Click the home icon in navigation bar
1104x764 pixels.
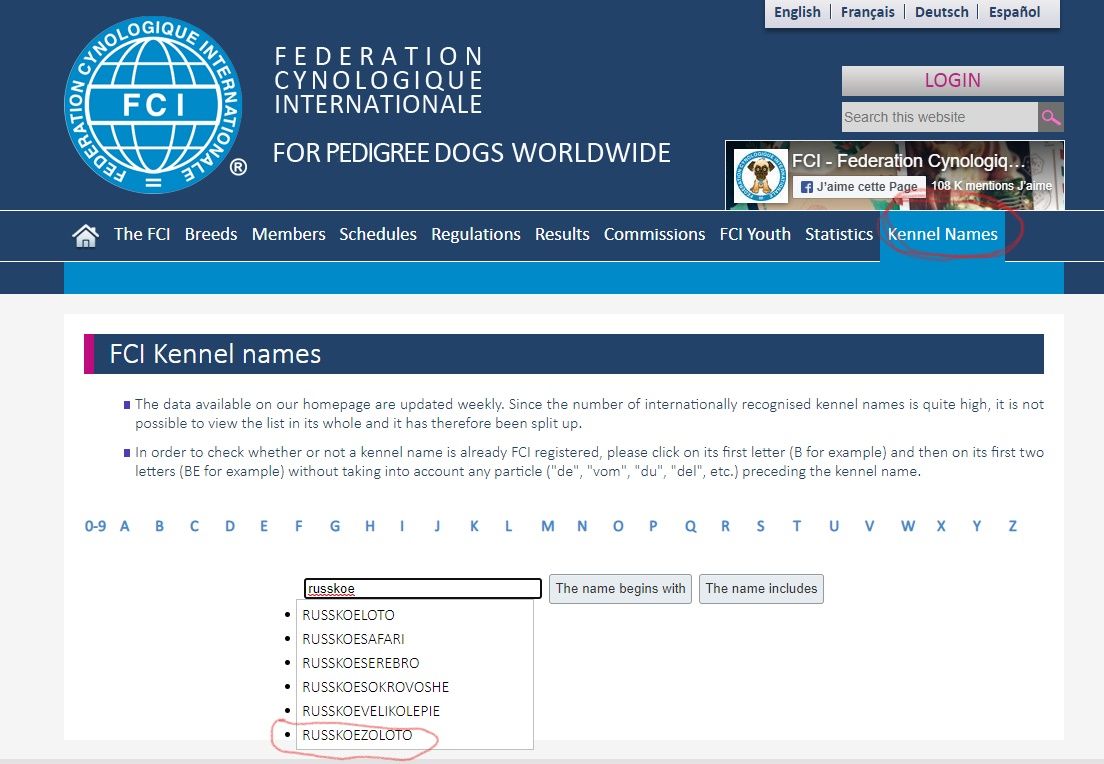(86, 235)
